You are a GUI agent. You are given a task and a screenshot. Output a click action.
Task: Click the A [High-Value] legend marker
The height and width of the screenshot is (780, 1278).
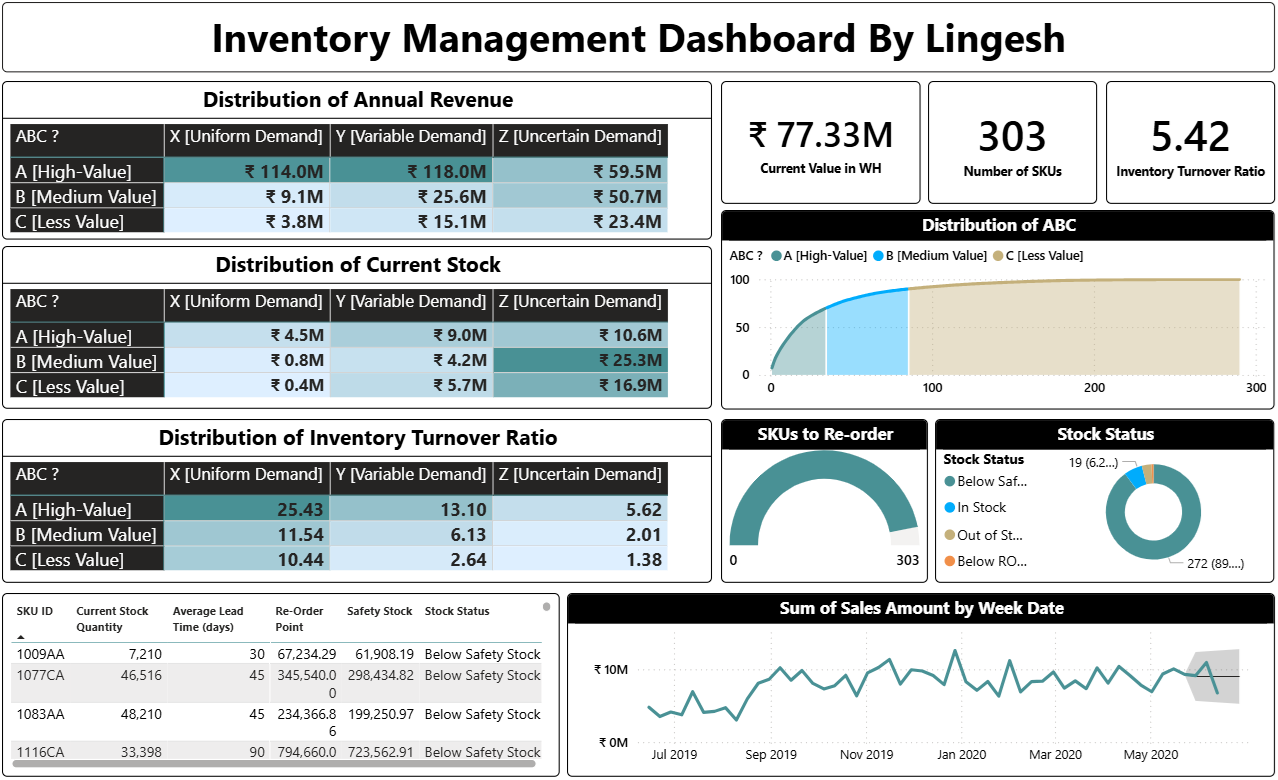coord(776,256)
